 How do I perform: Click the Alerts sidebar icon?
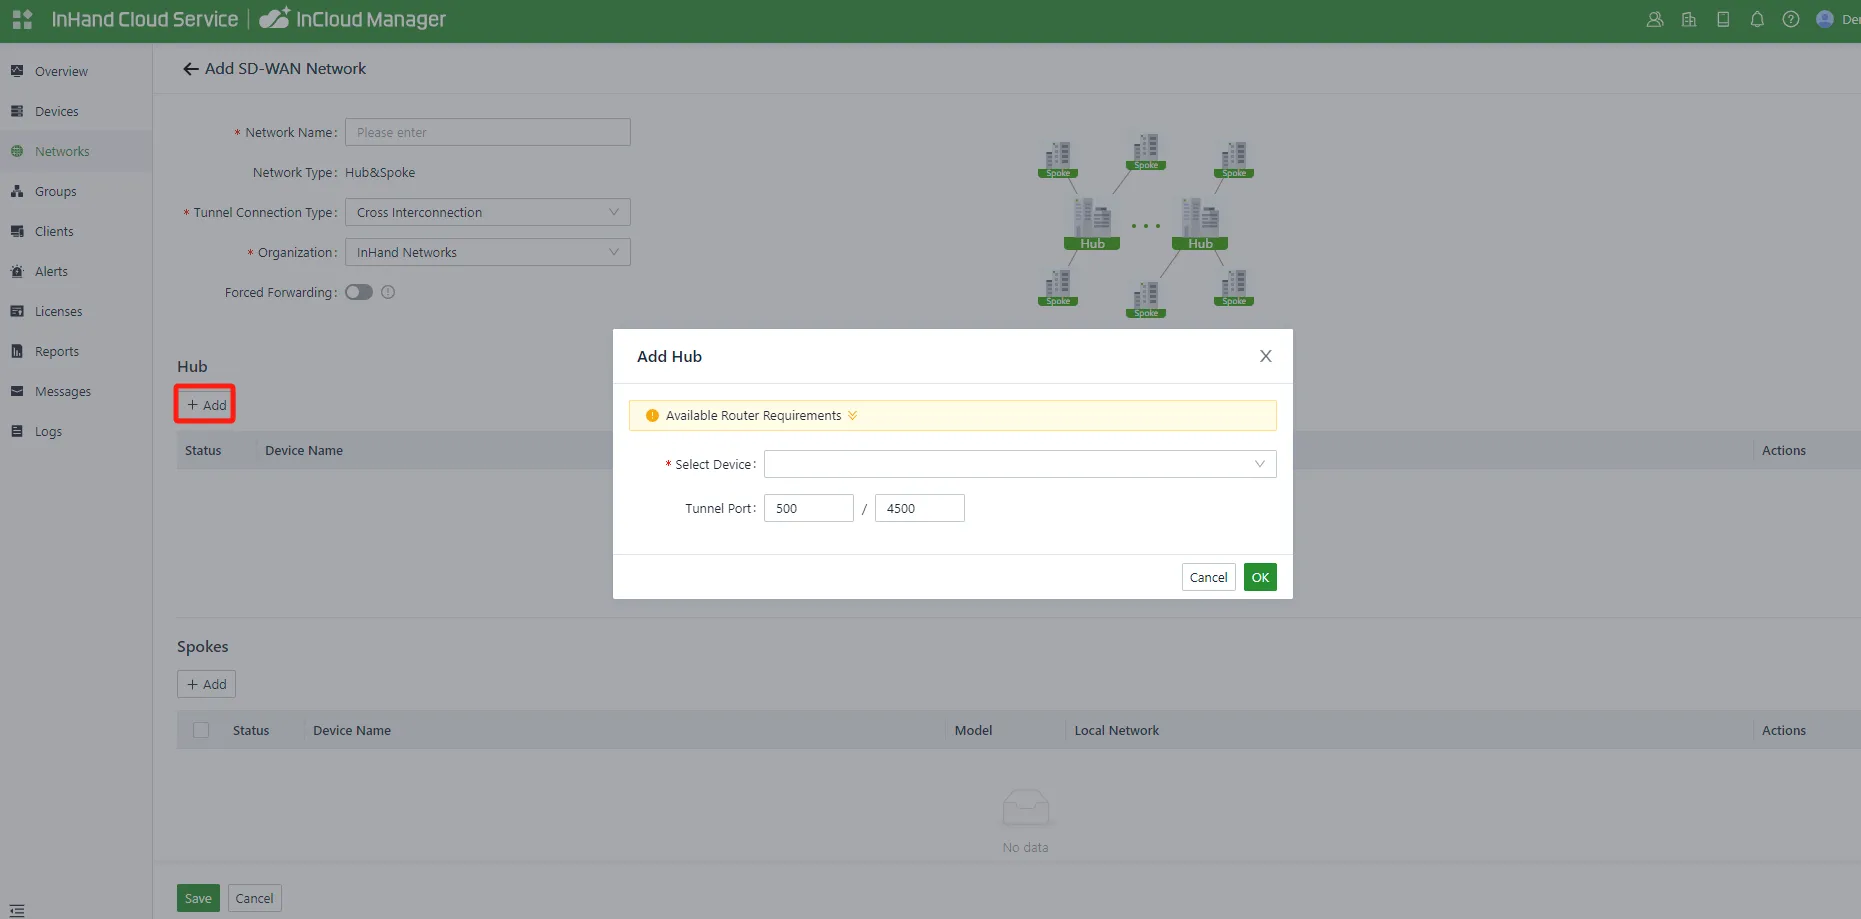click(17, 271)
